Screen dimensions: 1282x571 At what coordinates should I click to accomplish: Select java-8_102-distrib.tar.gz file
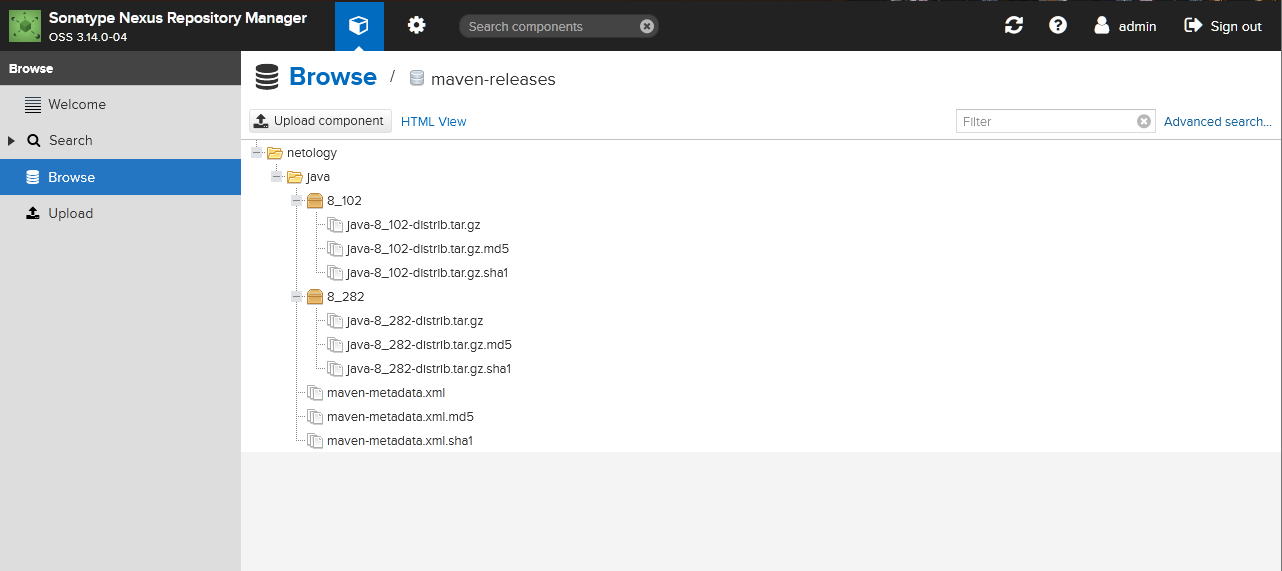413,225
